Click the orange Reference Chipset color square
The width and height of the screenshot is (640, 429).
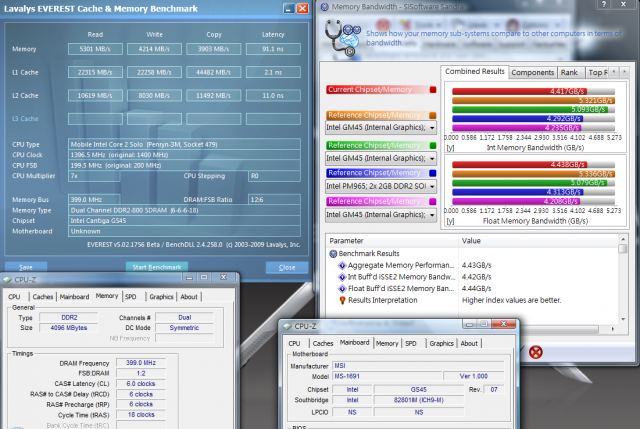click(433, 116)
